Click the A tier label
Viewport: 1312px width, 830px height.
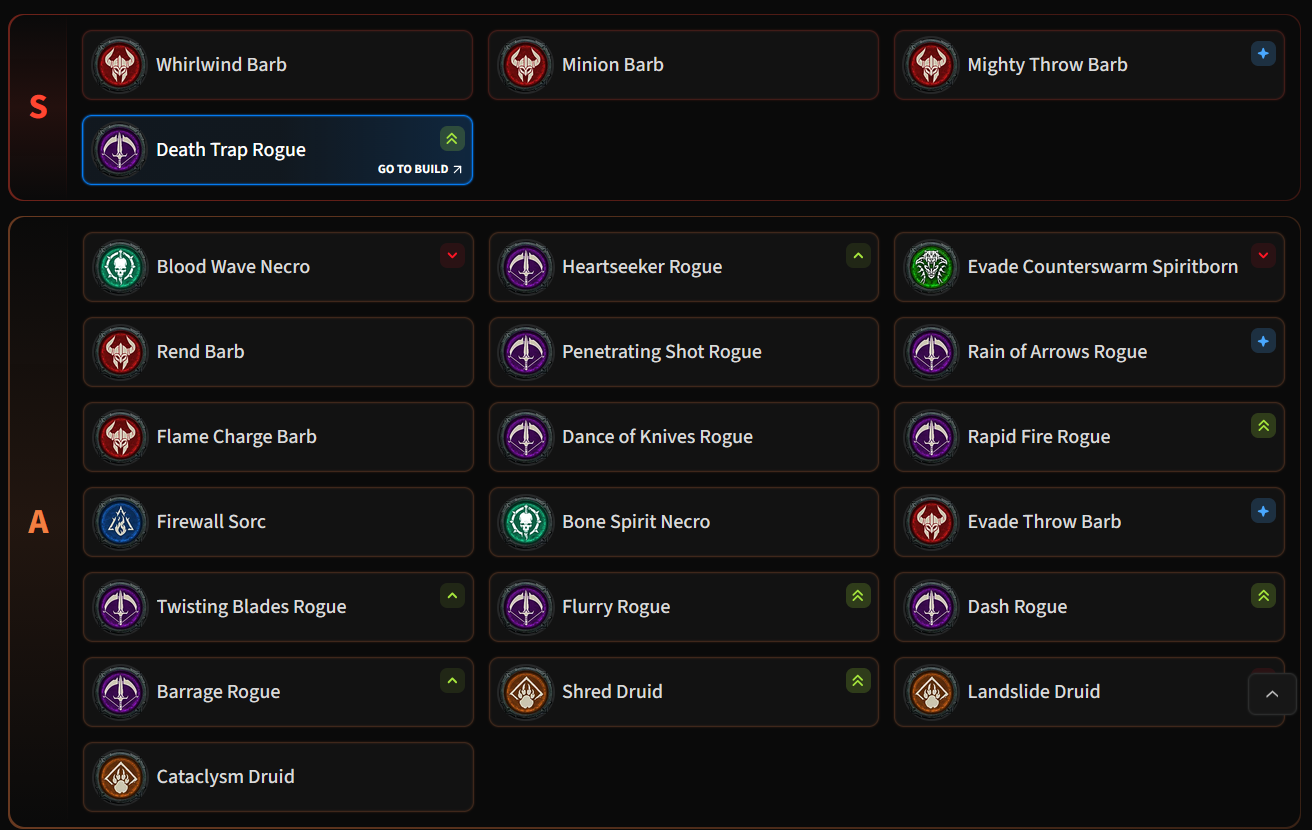coord(38,522)
